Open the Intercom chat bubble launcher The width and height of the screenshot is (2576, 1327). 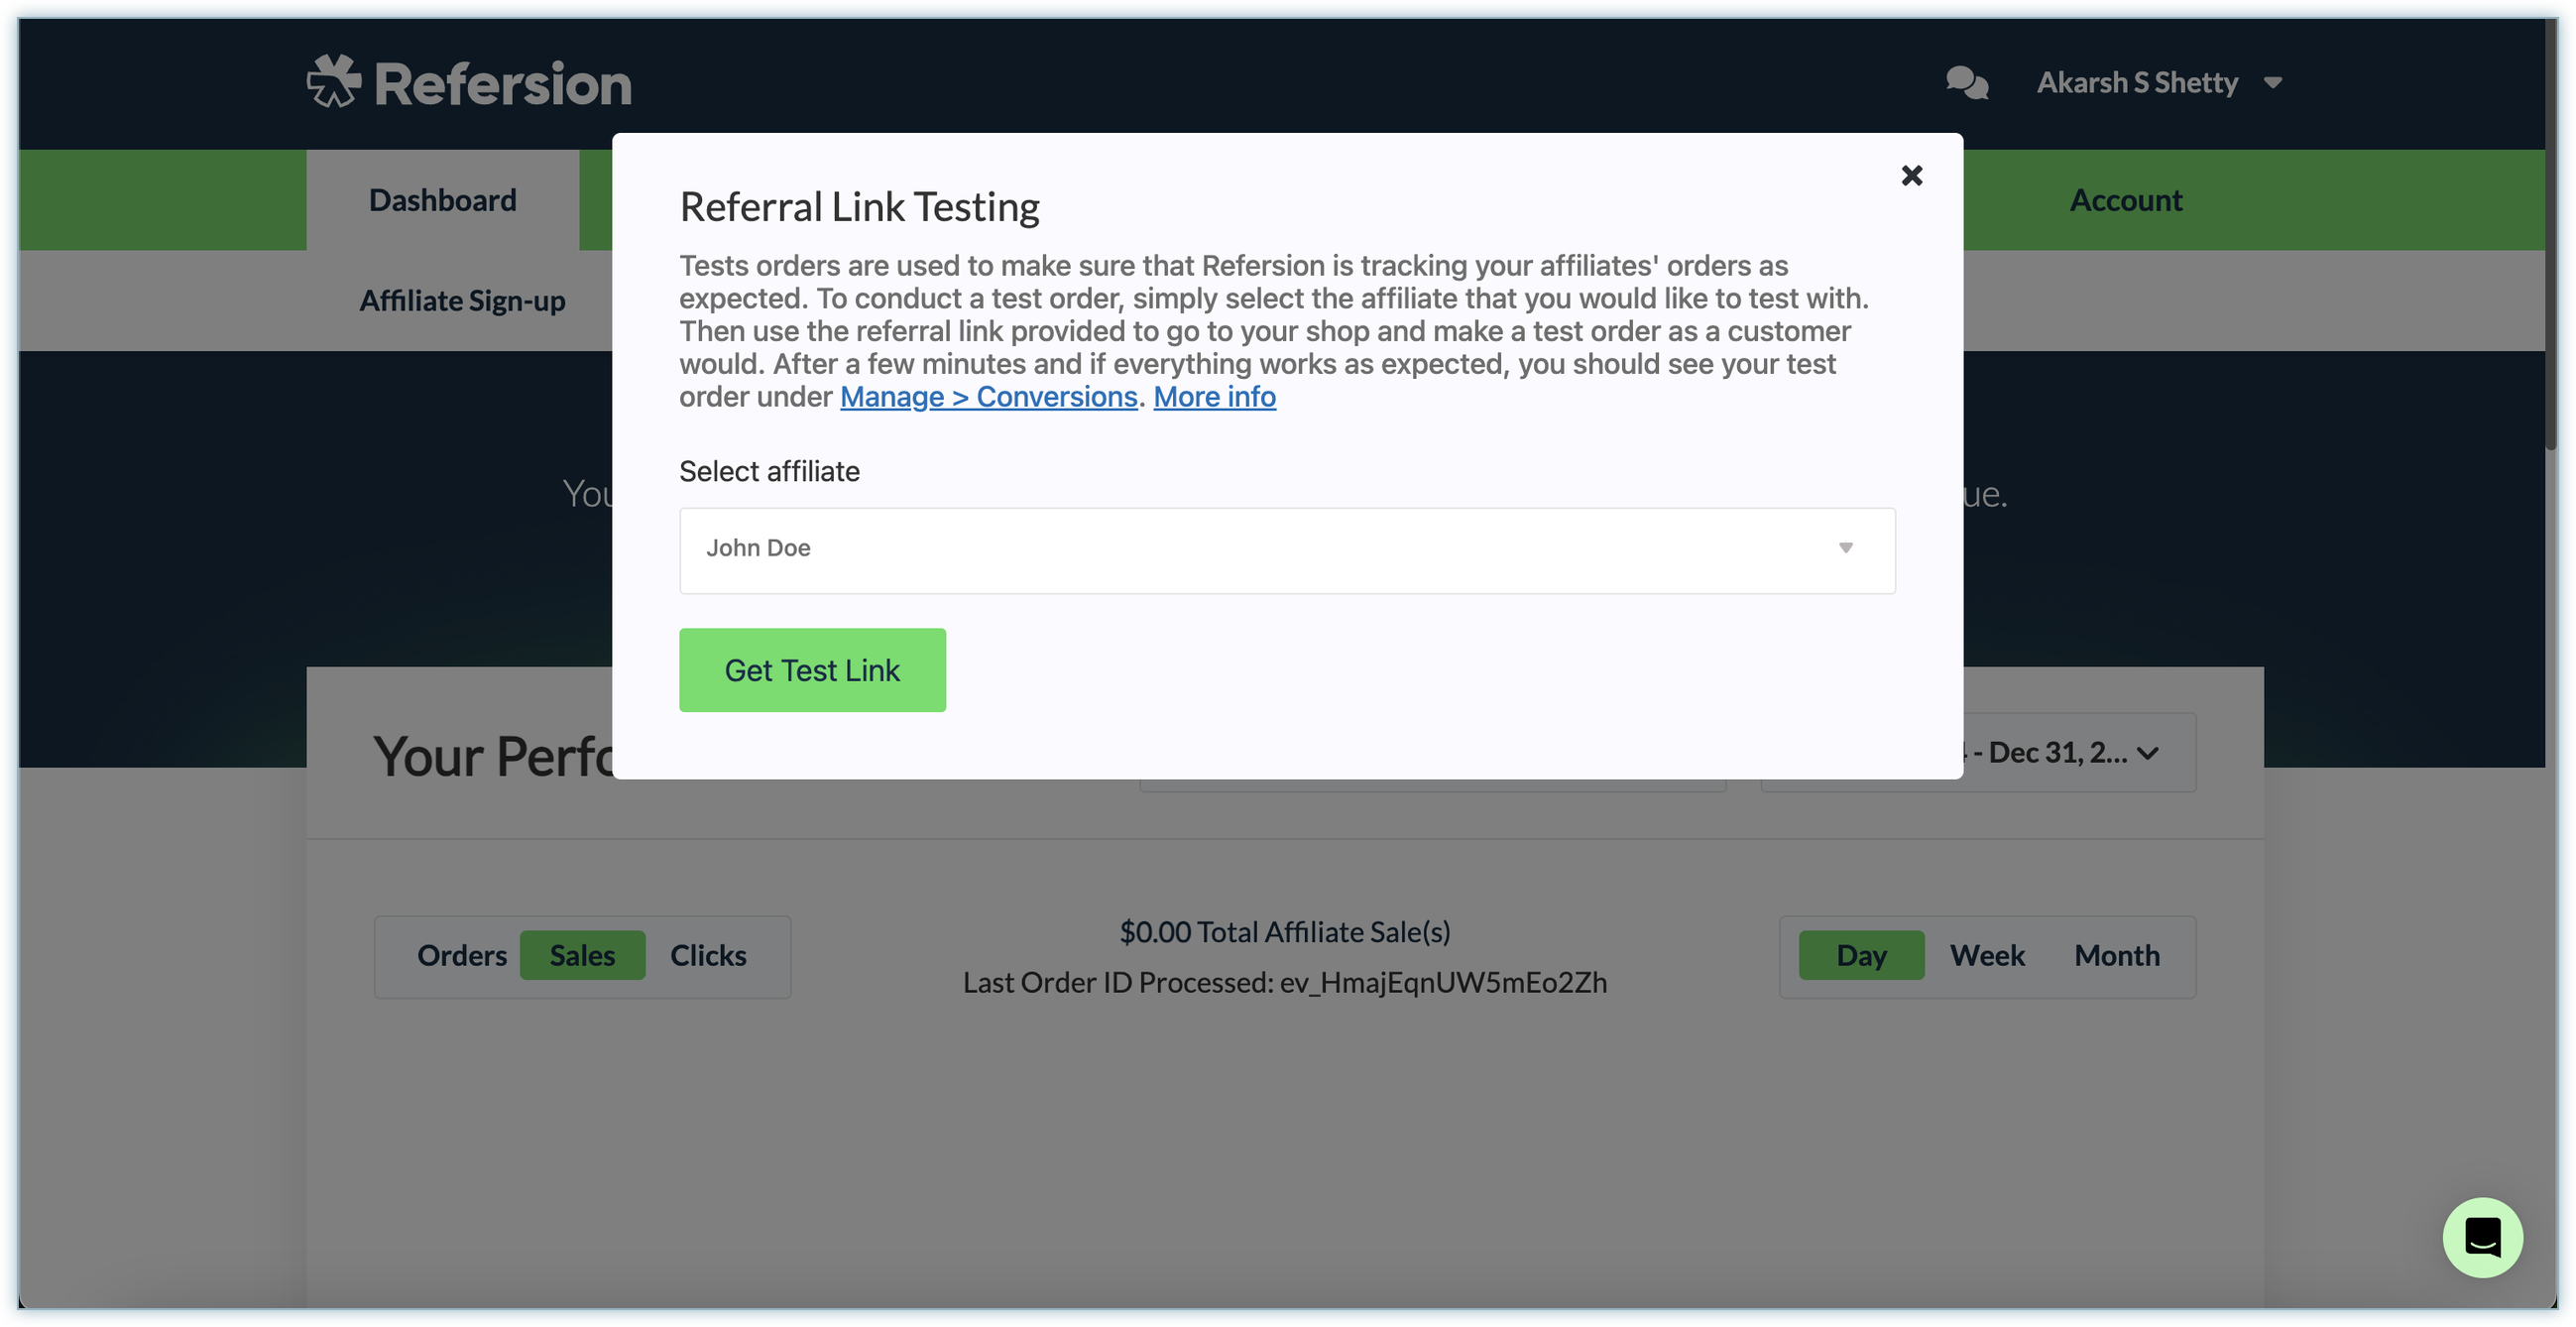point(2482,1237)
